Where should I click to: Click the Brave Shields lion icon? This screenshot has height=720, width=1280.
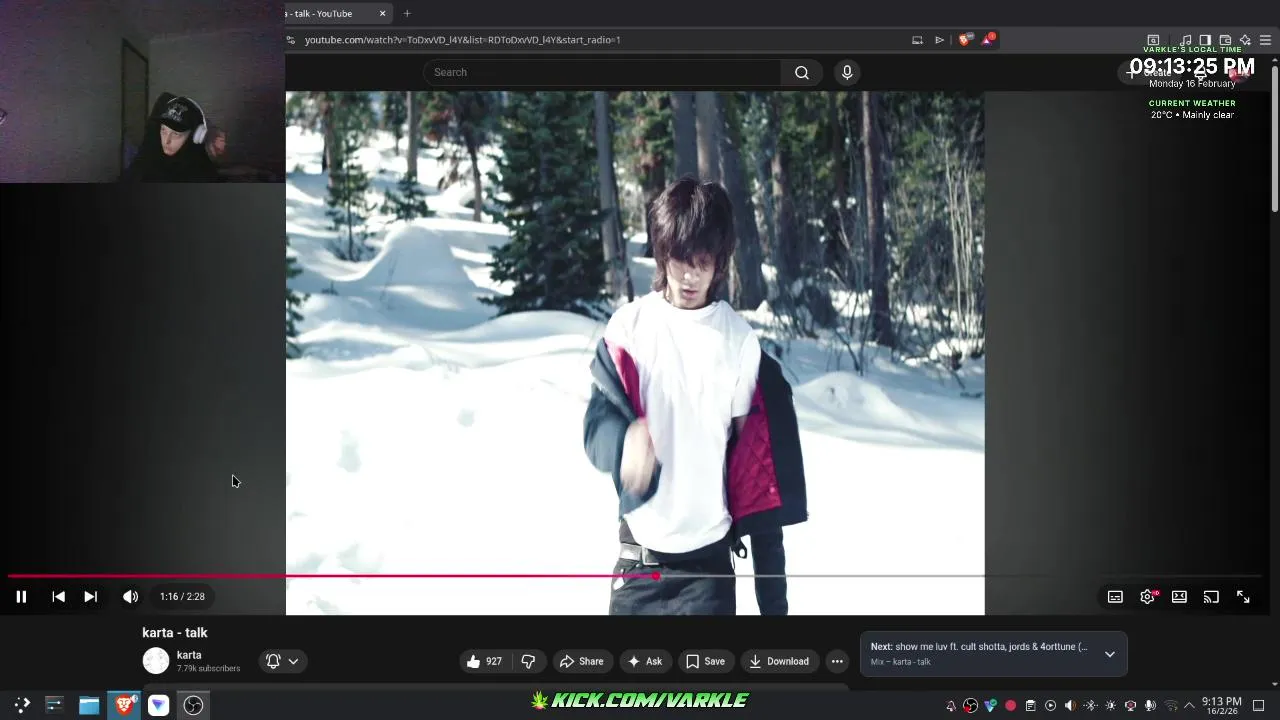[x=964, y=40]
